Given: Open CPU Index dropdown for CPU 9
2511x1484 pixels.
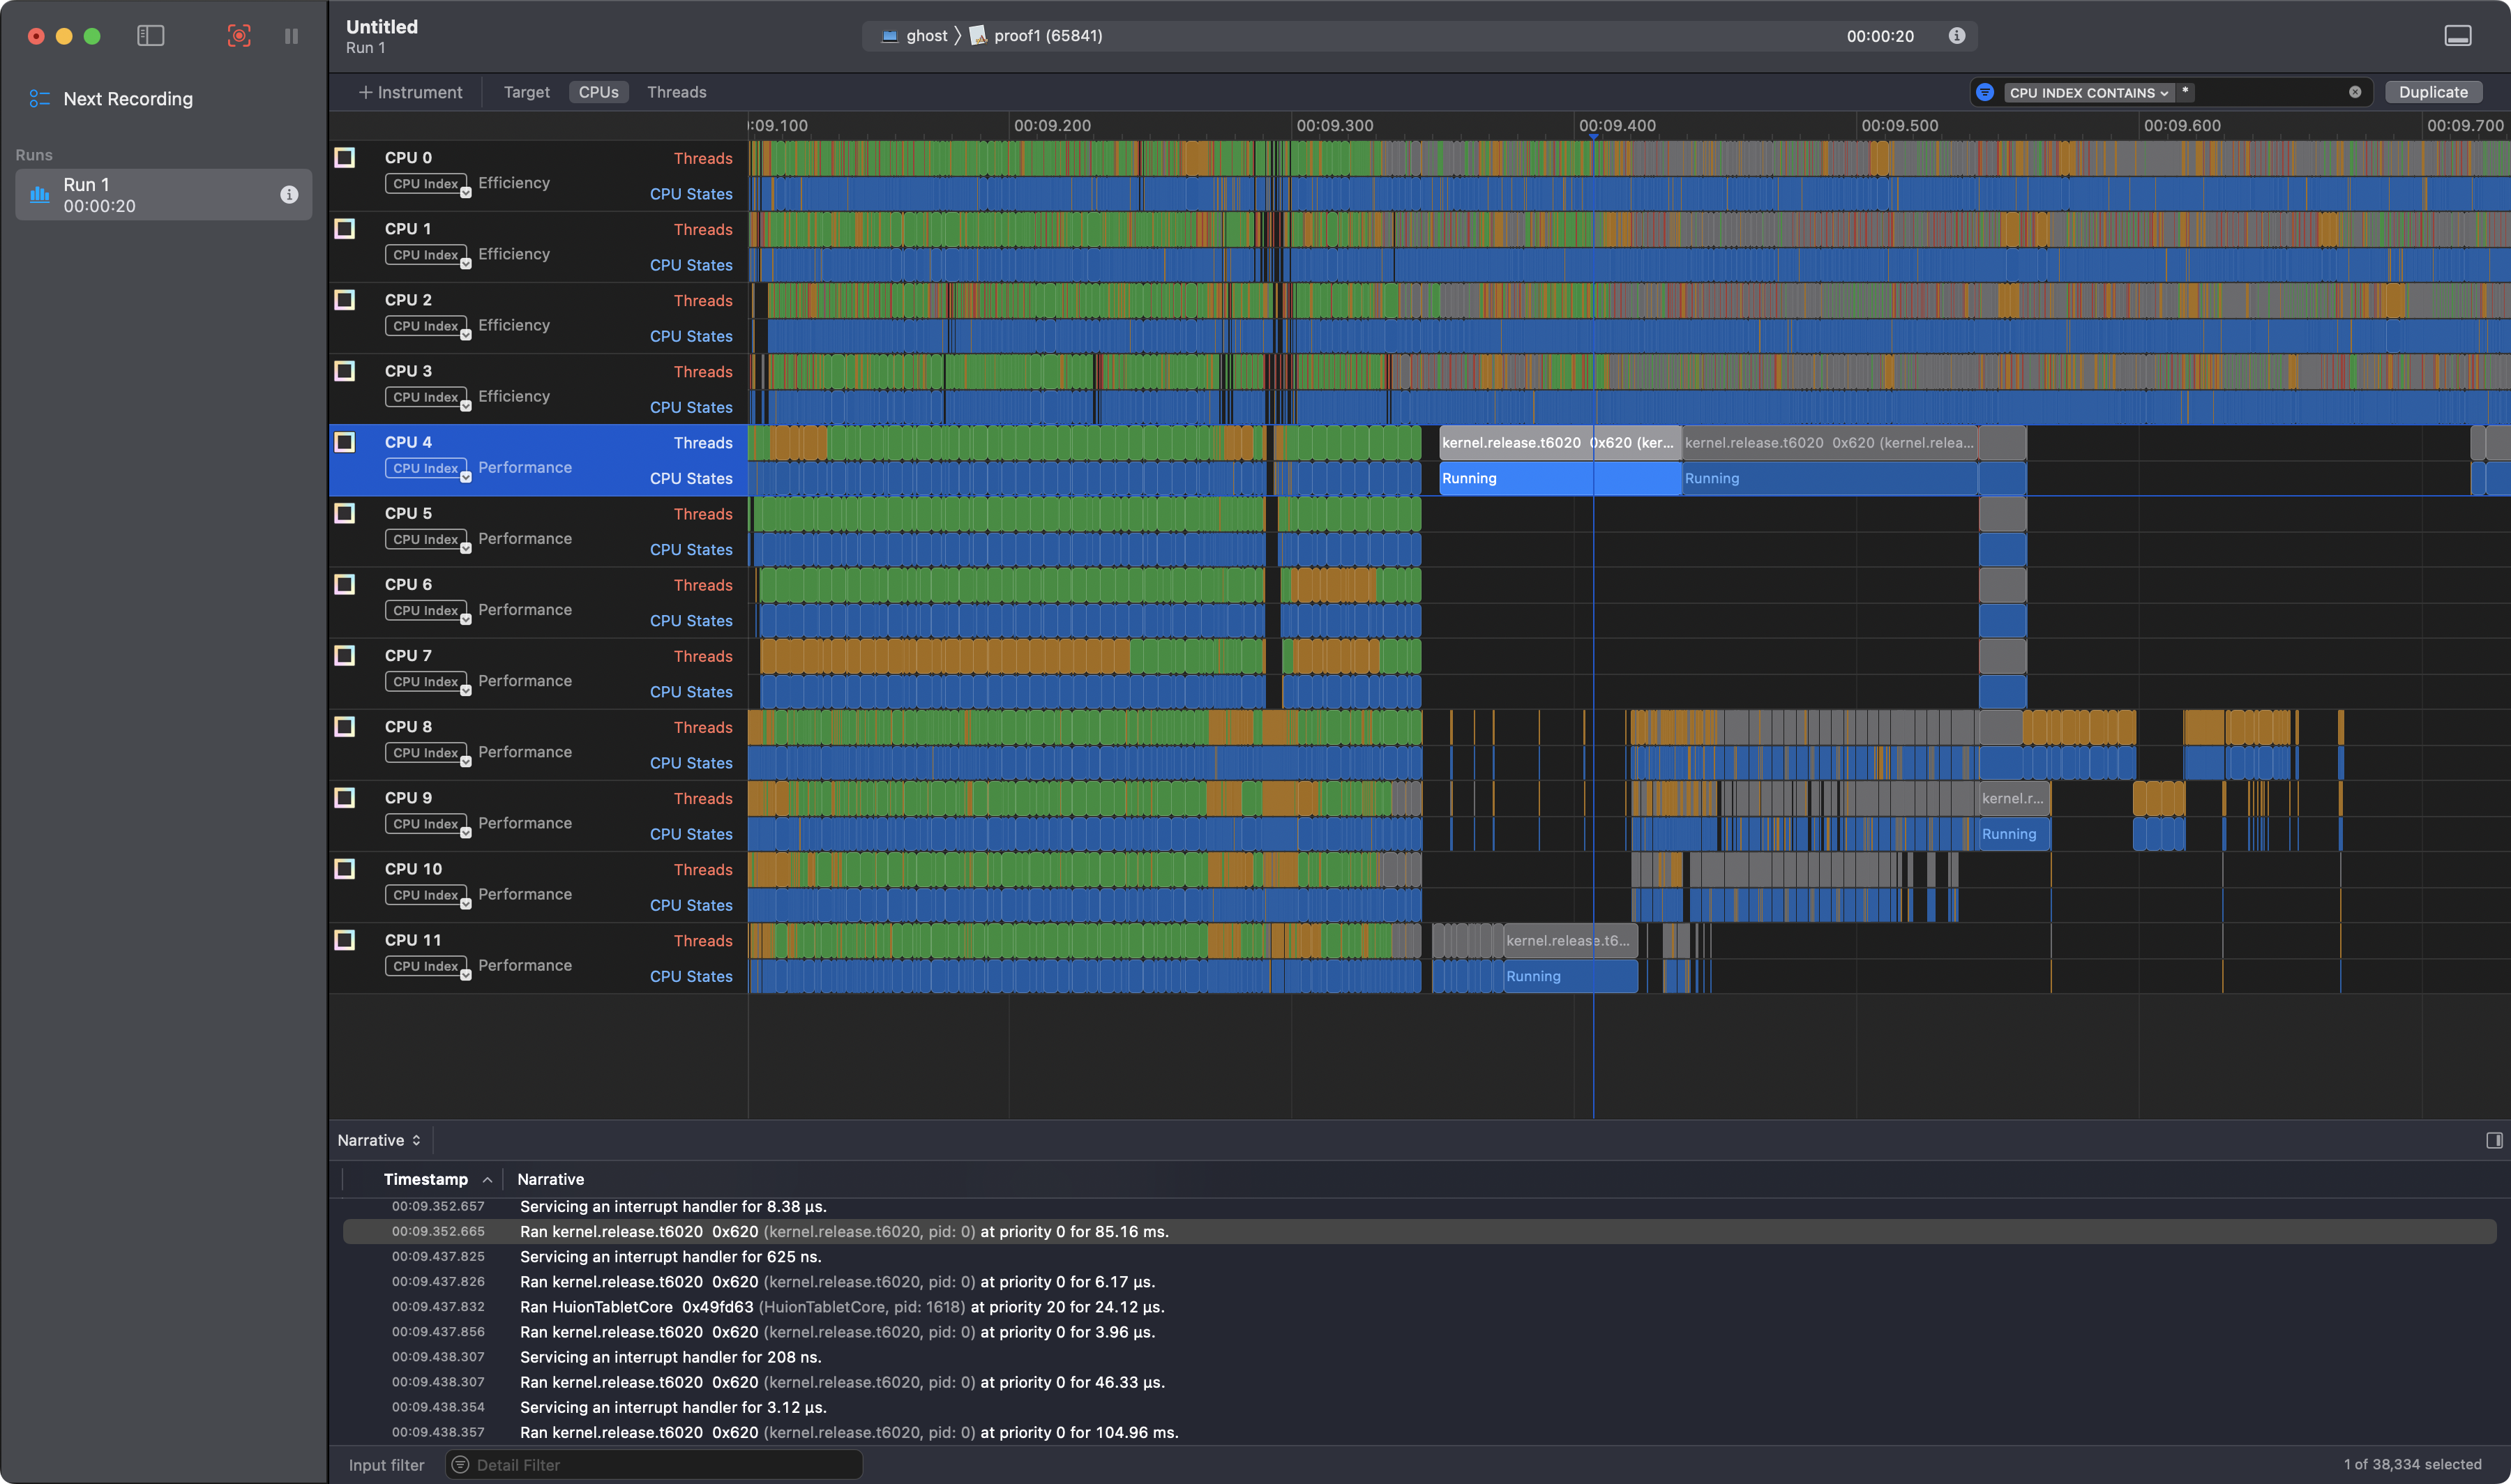Looking at the screenshot, I should (x=428, y=824).
